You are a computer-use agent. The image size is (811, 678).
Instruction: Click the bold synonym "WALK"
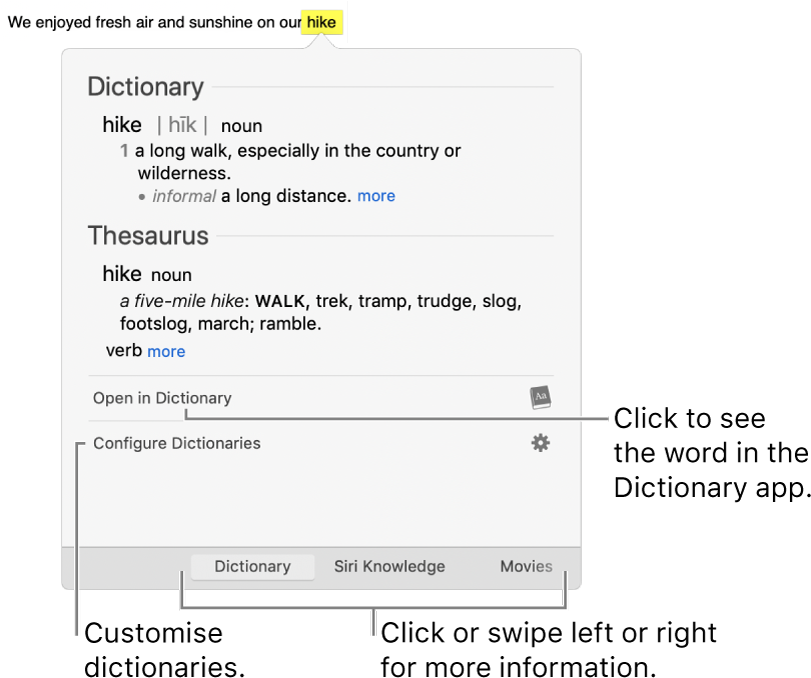pyautogui.click(x=280, y=301)
